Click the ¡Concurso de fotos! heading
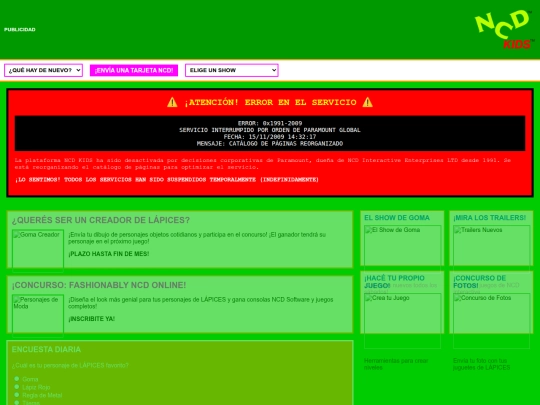The height and width of the screenshot is (405, 540). coord(479,282)
